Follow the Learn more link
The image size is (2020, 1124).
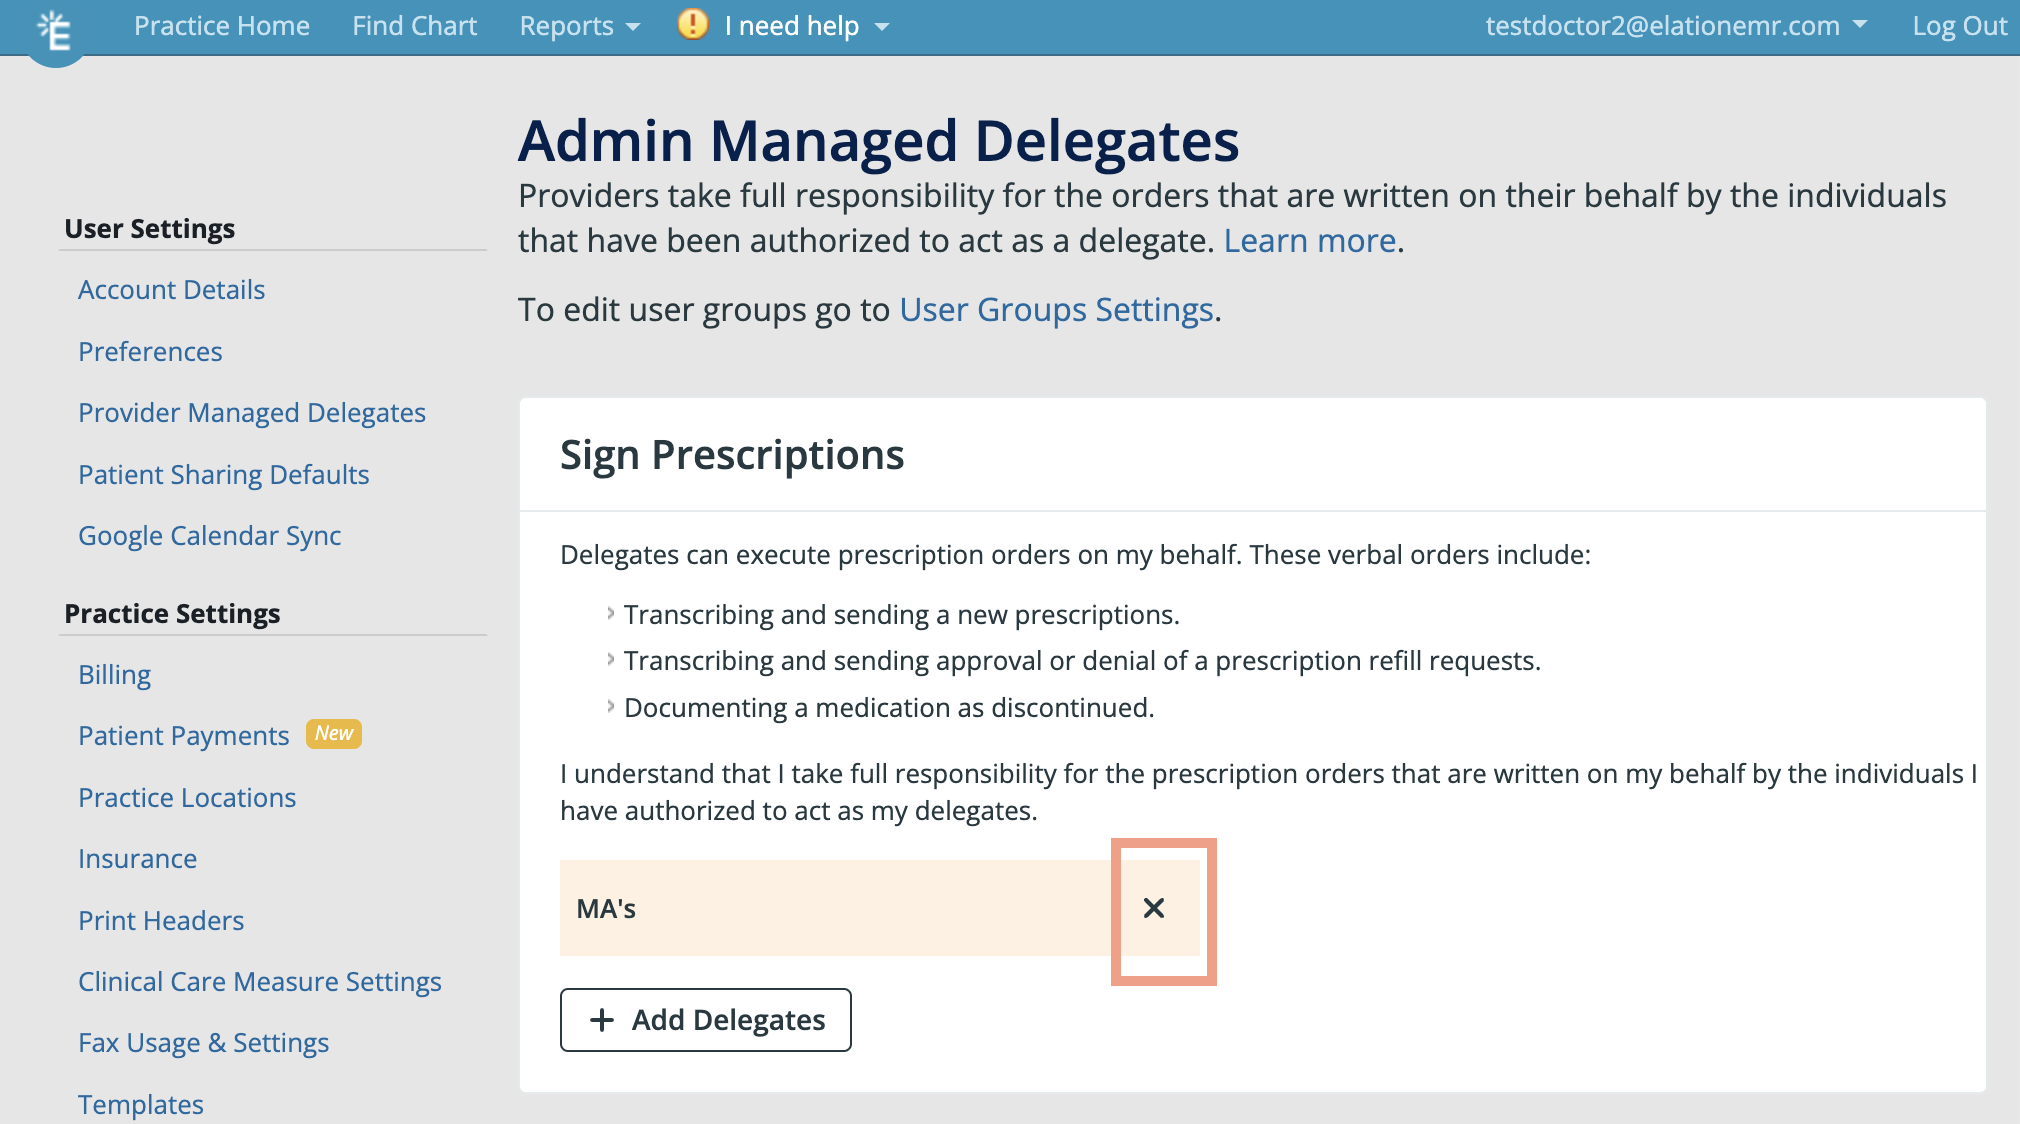[1309, 240]
